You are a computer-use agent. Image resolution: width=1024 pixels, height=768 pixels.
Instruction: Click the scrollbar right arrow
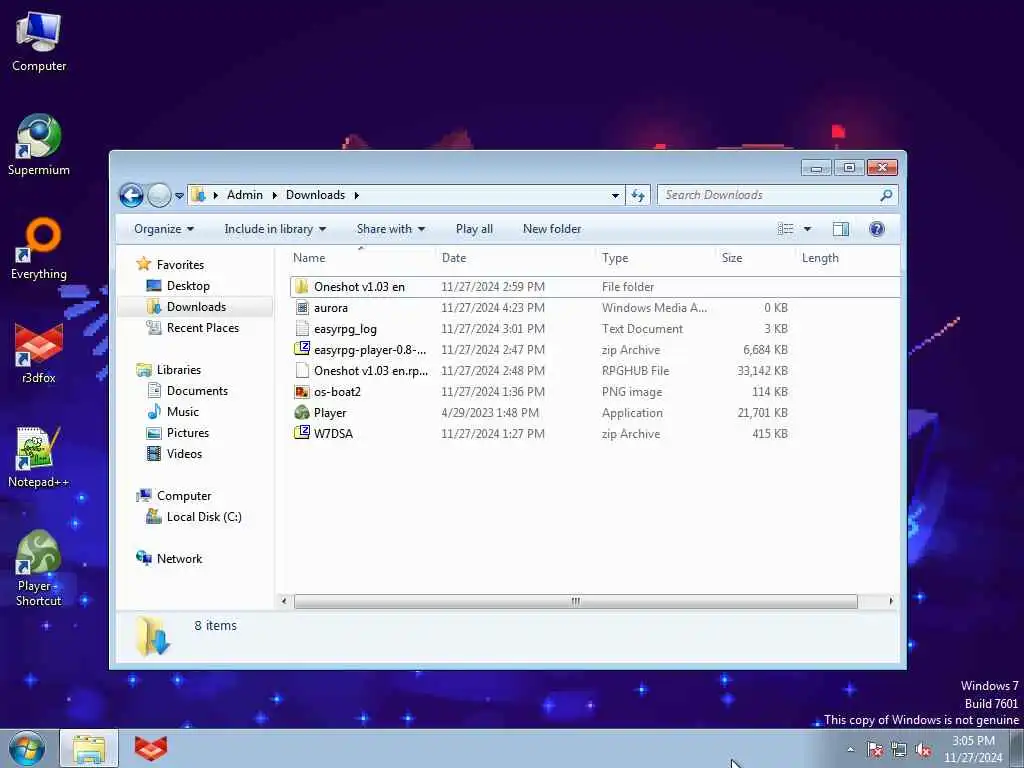891,601
